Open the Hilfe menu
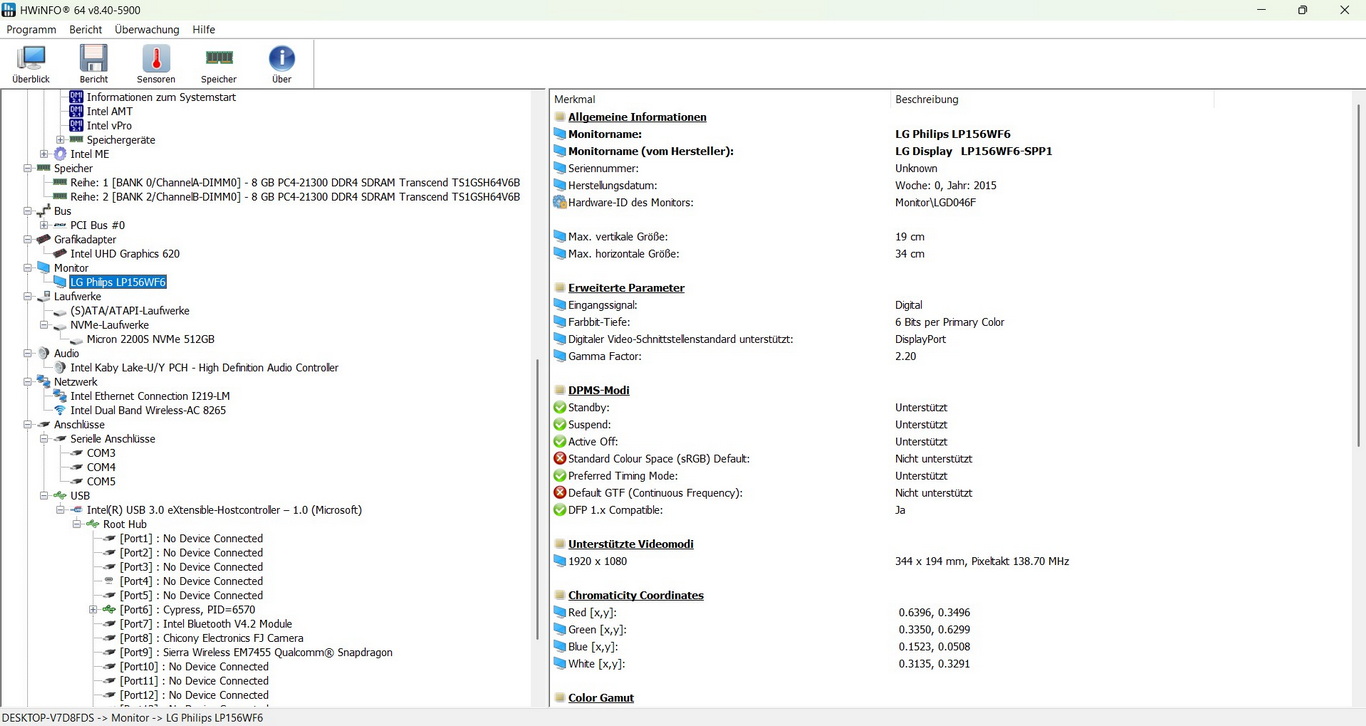This screenshot has width=1366, height=726. coord(203,30)
